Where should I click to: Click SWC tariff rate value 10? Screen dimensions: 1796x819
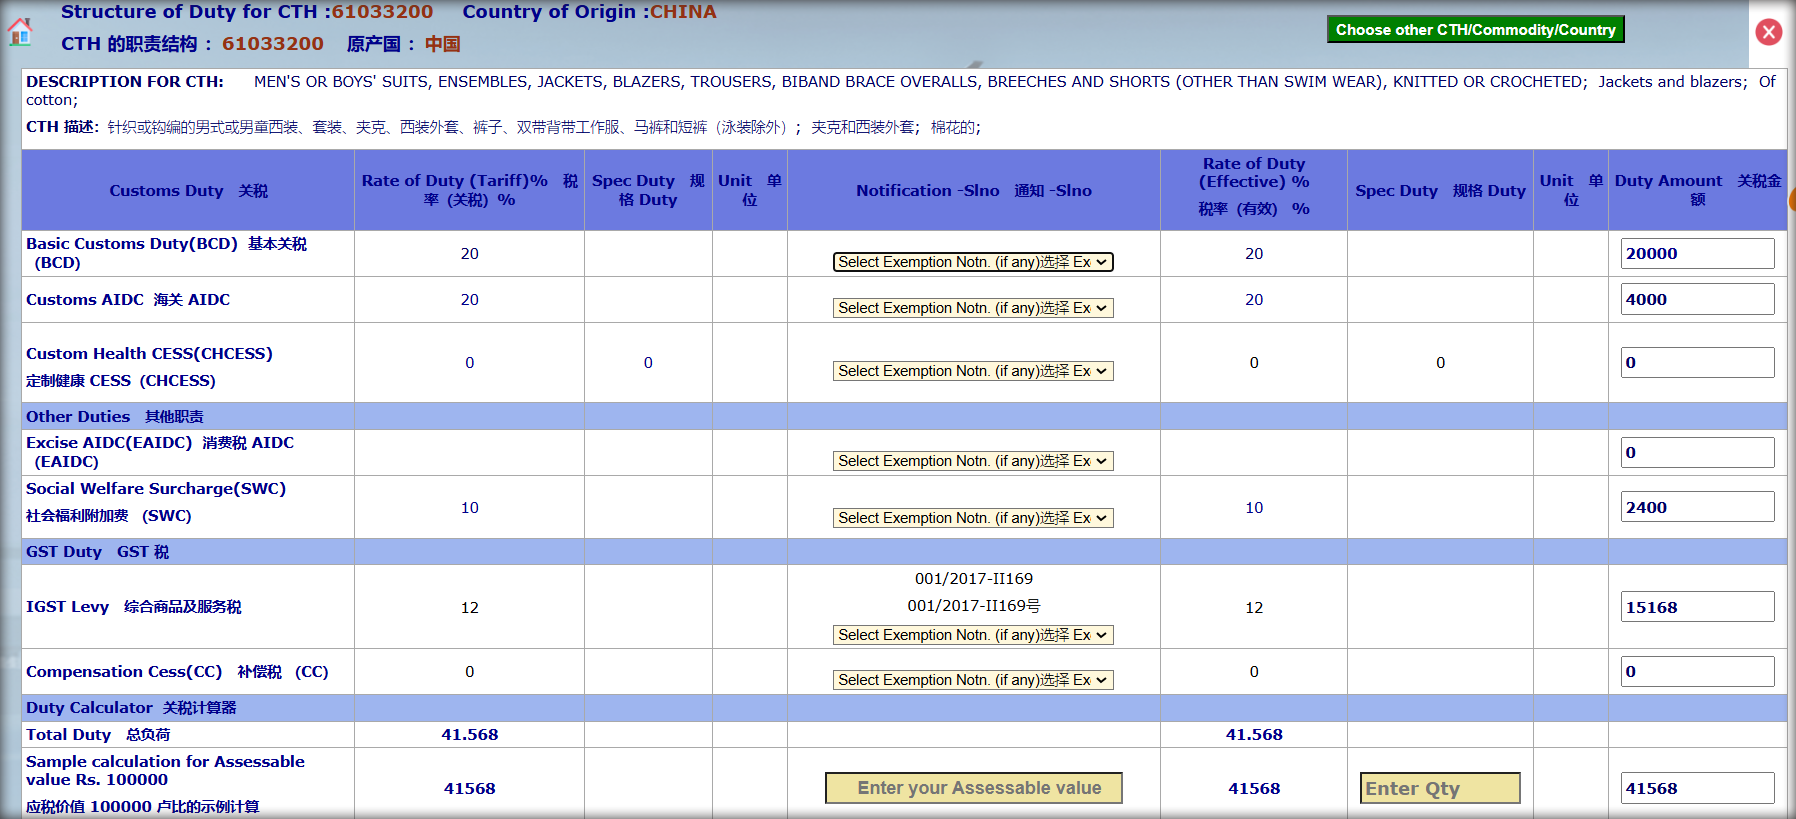tap(469, 507)
